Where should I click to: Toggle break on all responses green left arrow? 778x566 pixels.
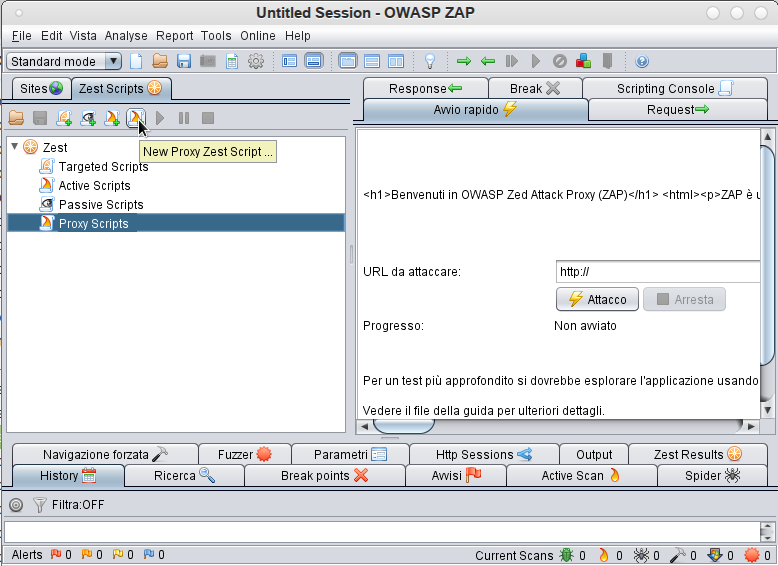[x=488, y=62]
